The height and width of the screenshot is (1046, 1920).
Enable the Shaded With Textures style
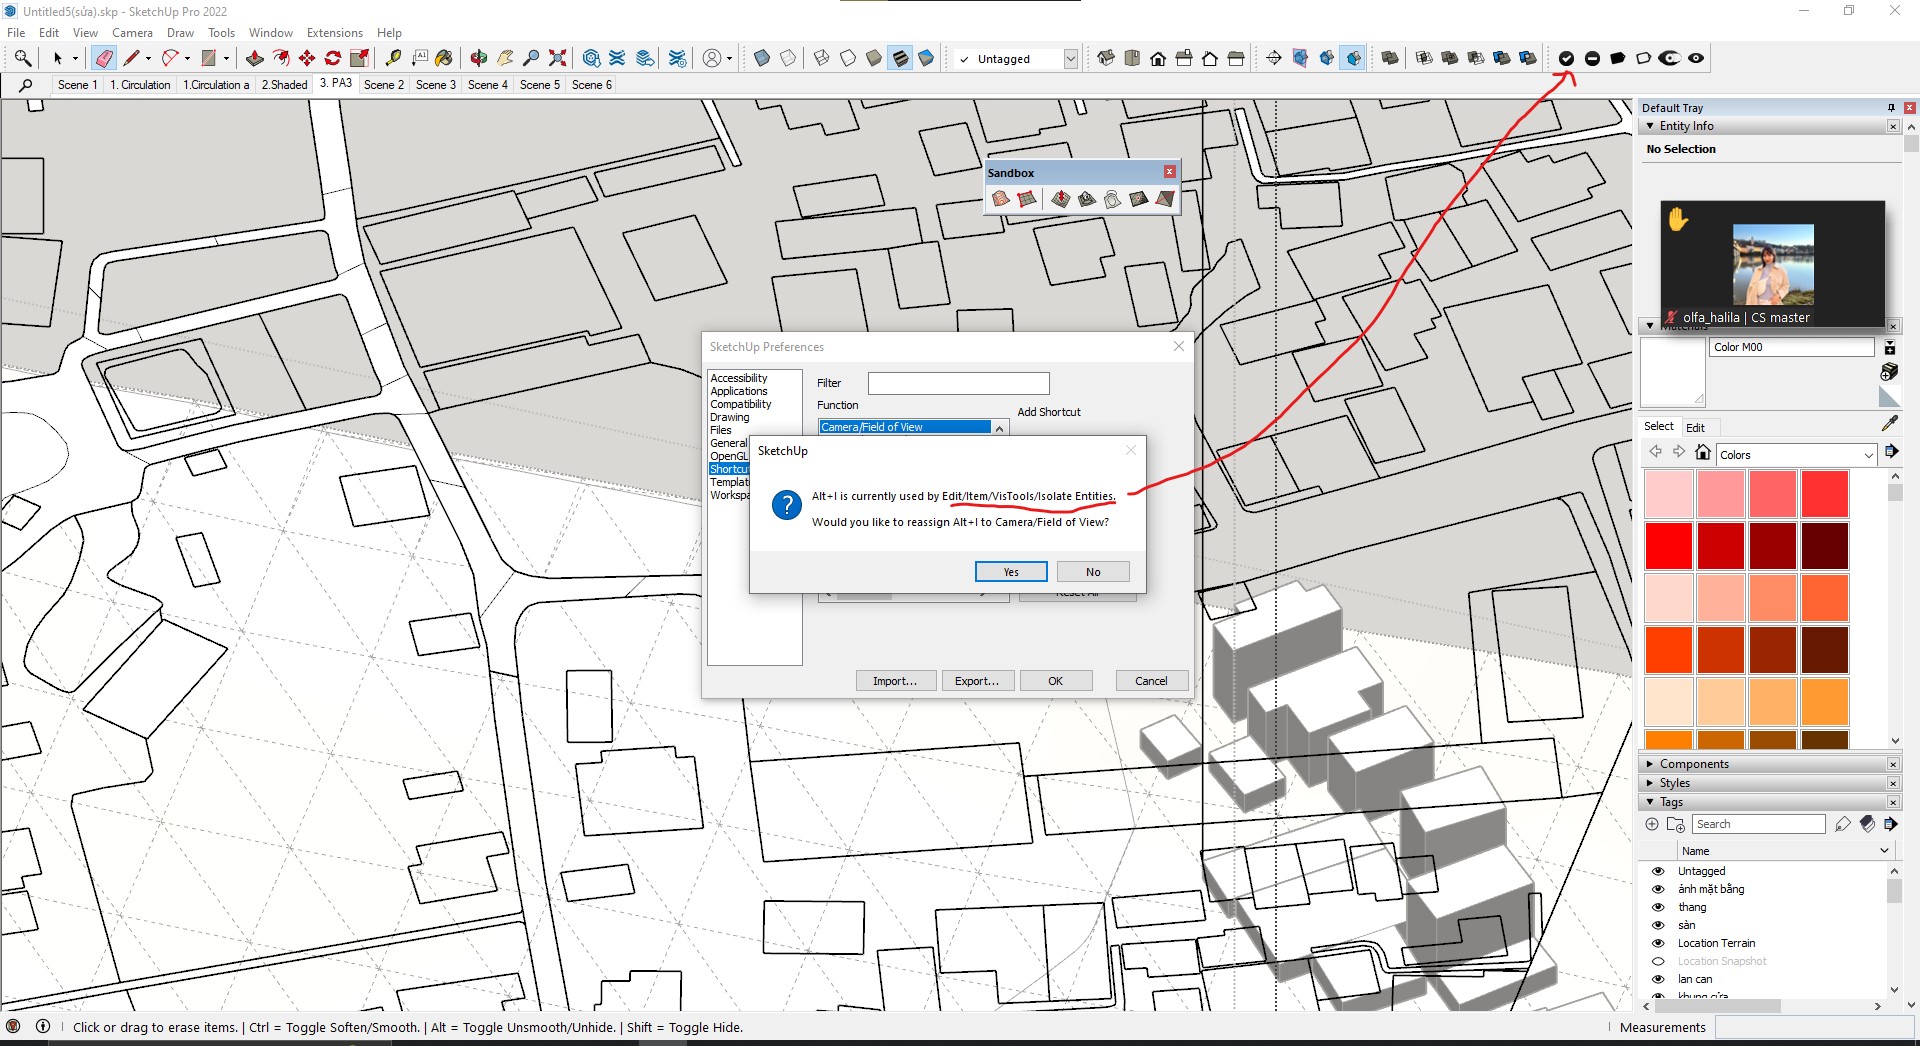[900, 58]
